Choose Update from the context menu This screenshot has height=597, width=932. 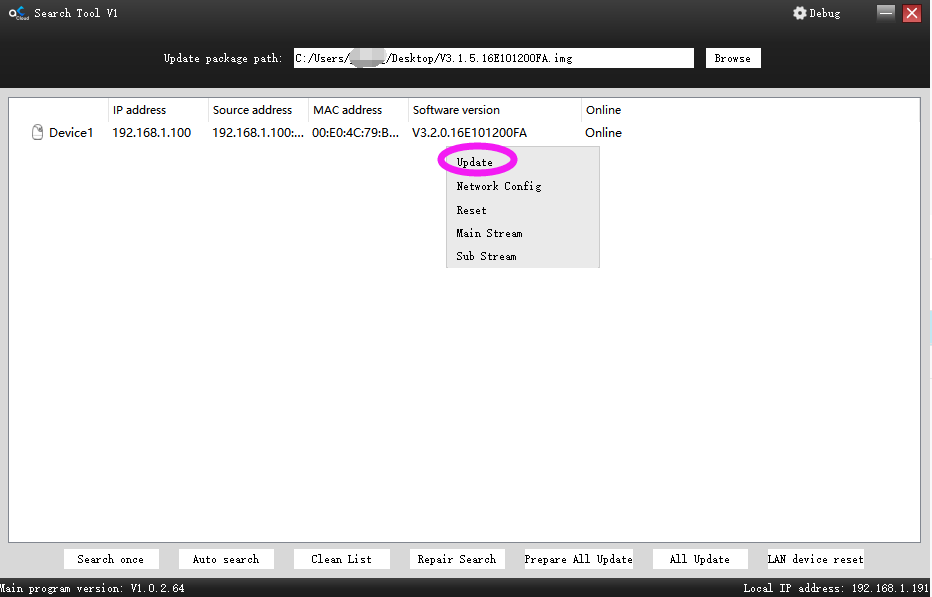pyautogui.click(x=474, y=162)
